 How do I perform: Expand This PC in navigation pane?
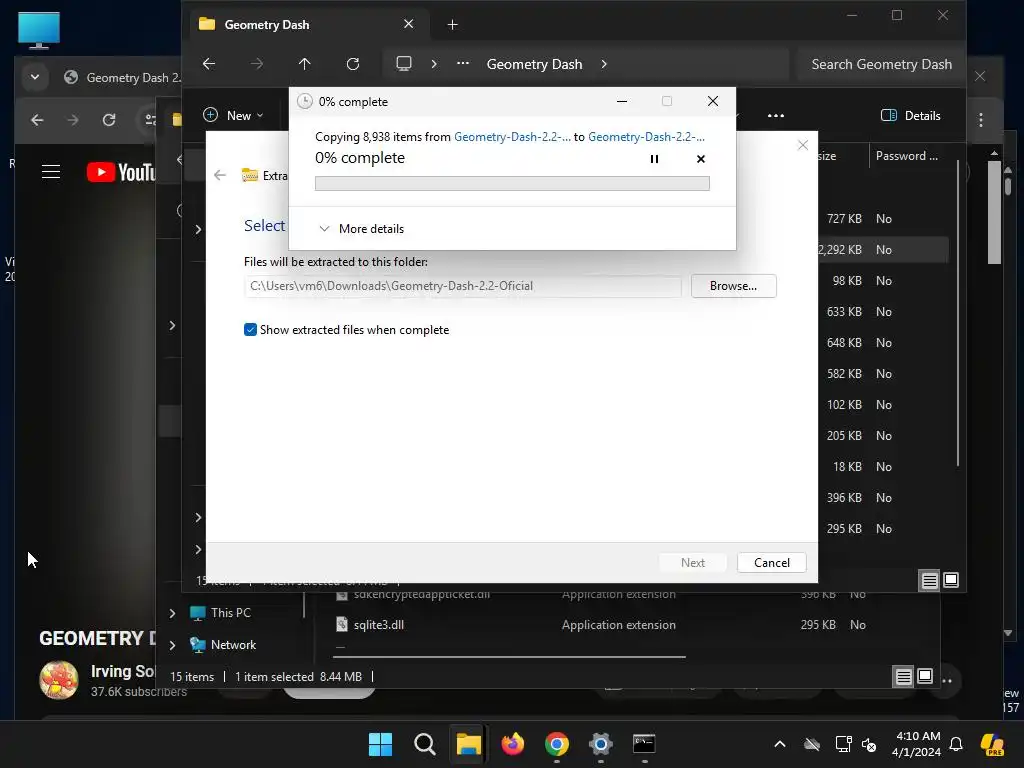[x=172, y=613]
